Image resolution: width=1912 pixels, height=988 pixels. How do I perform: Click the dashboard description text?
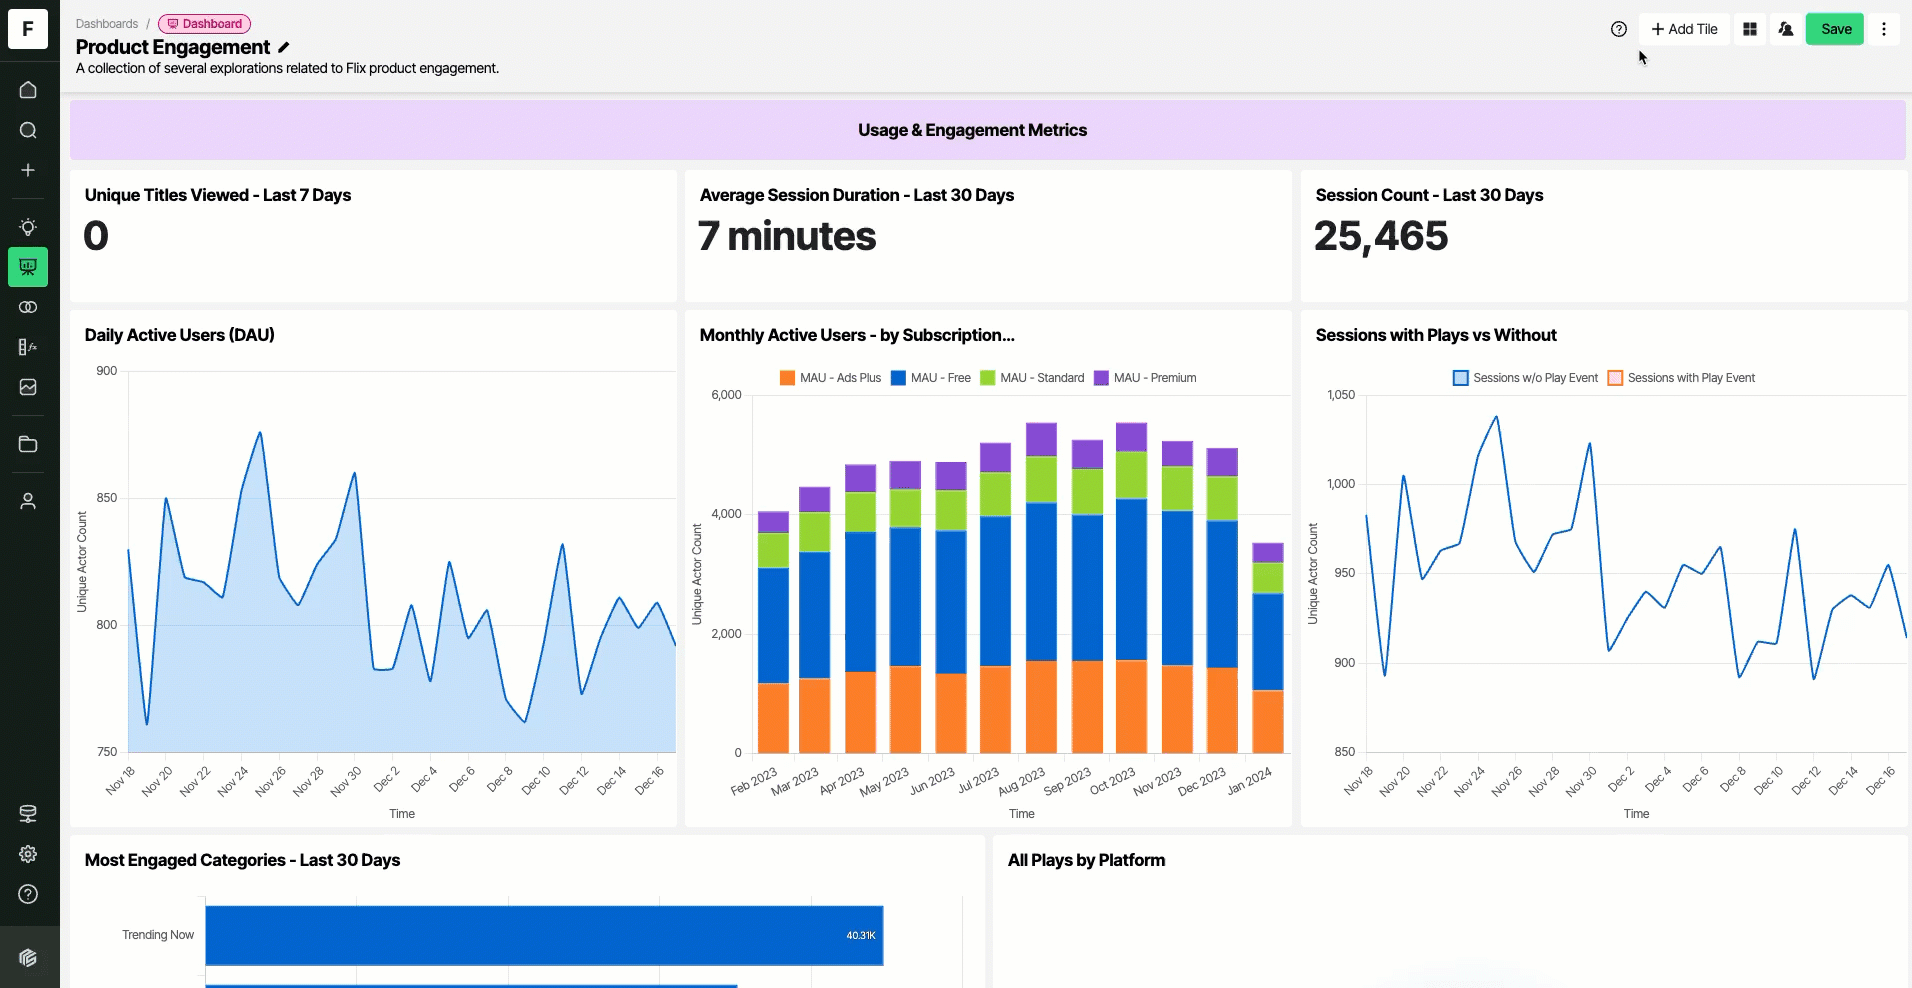[288, 68]
